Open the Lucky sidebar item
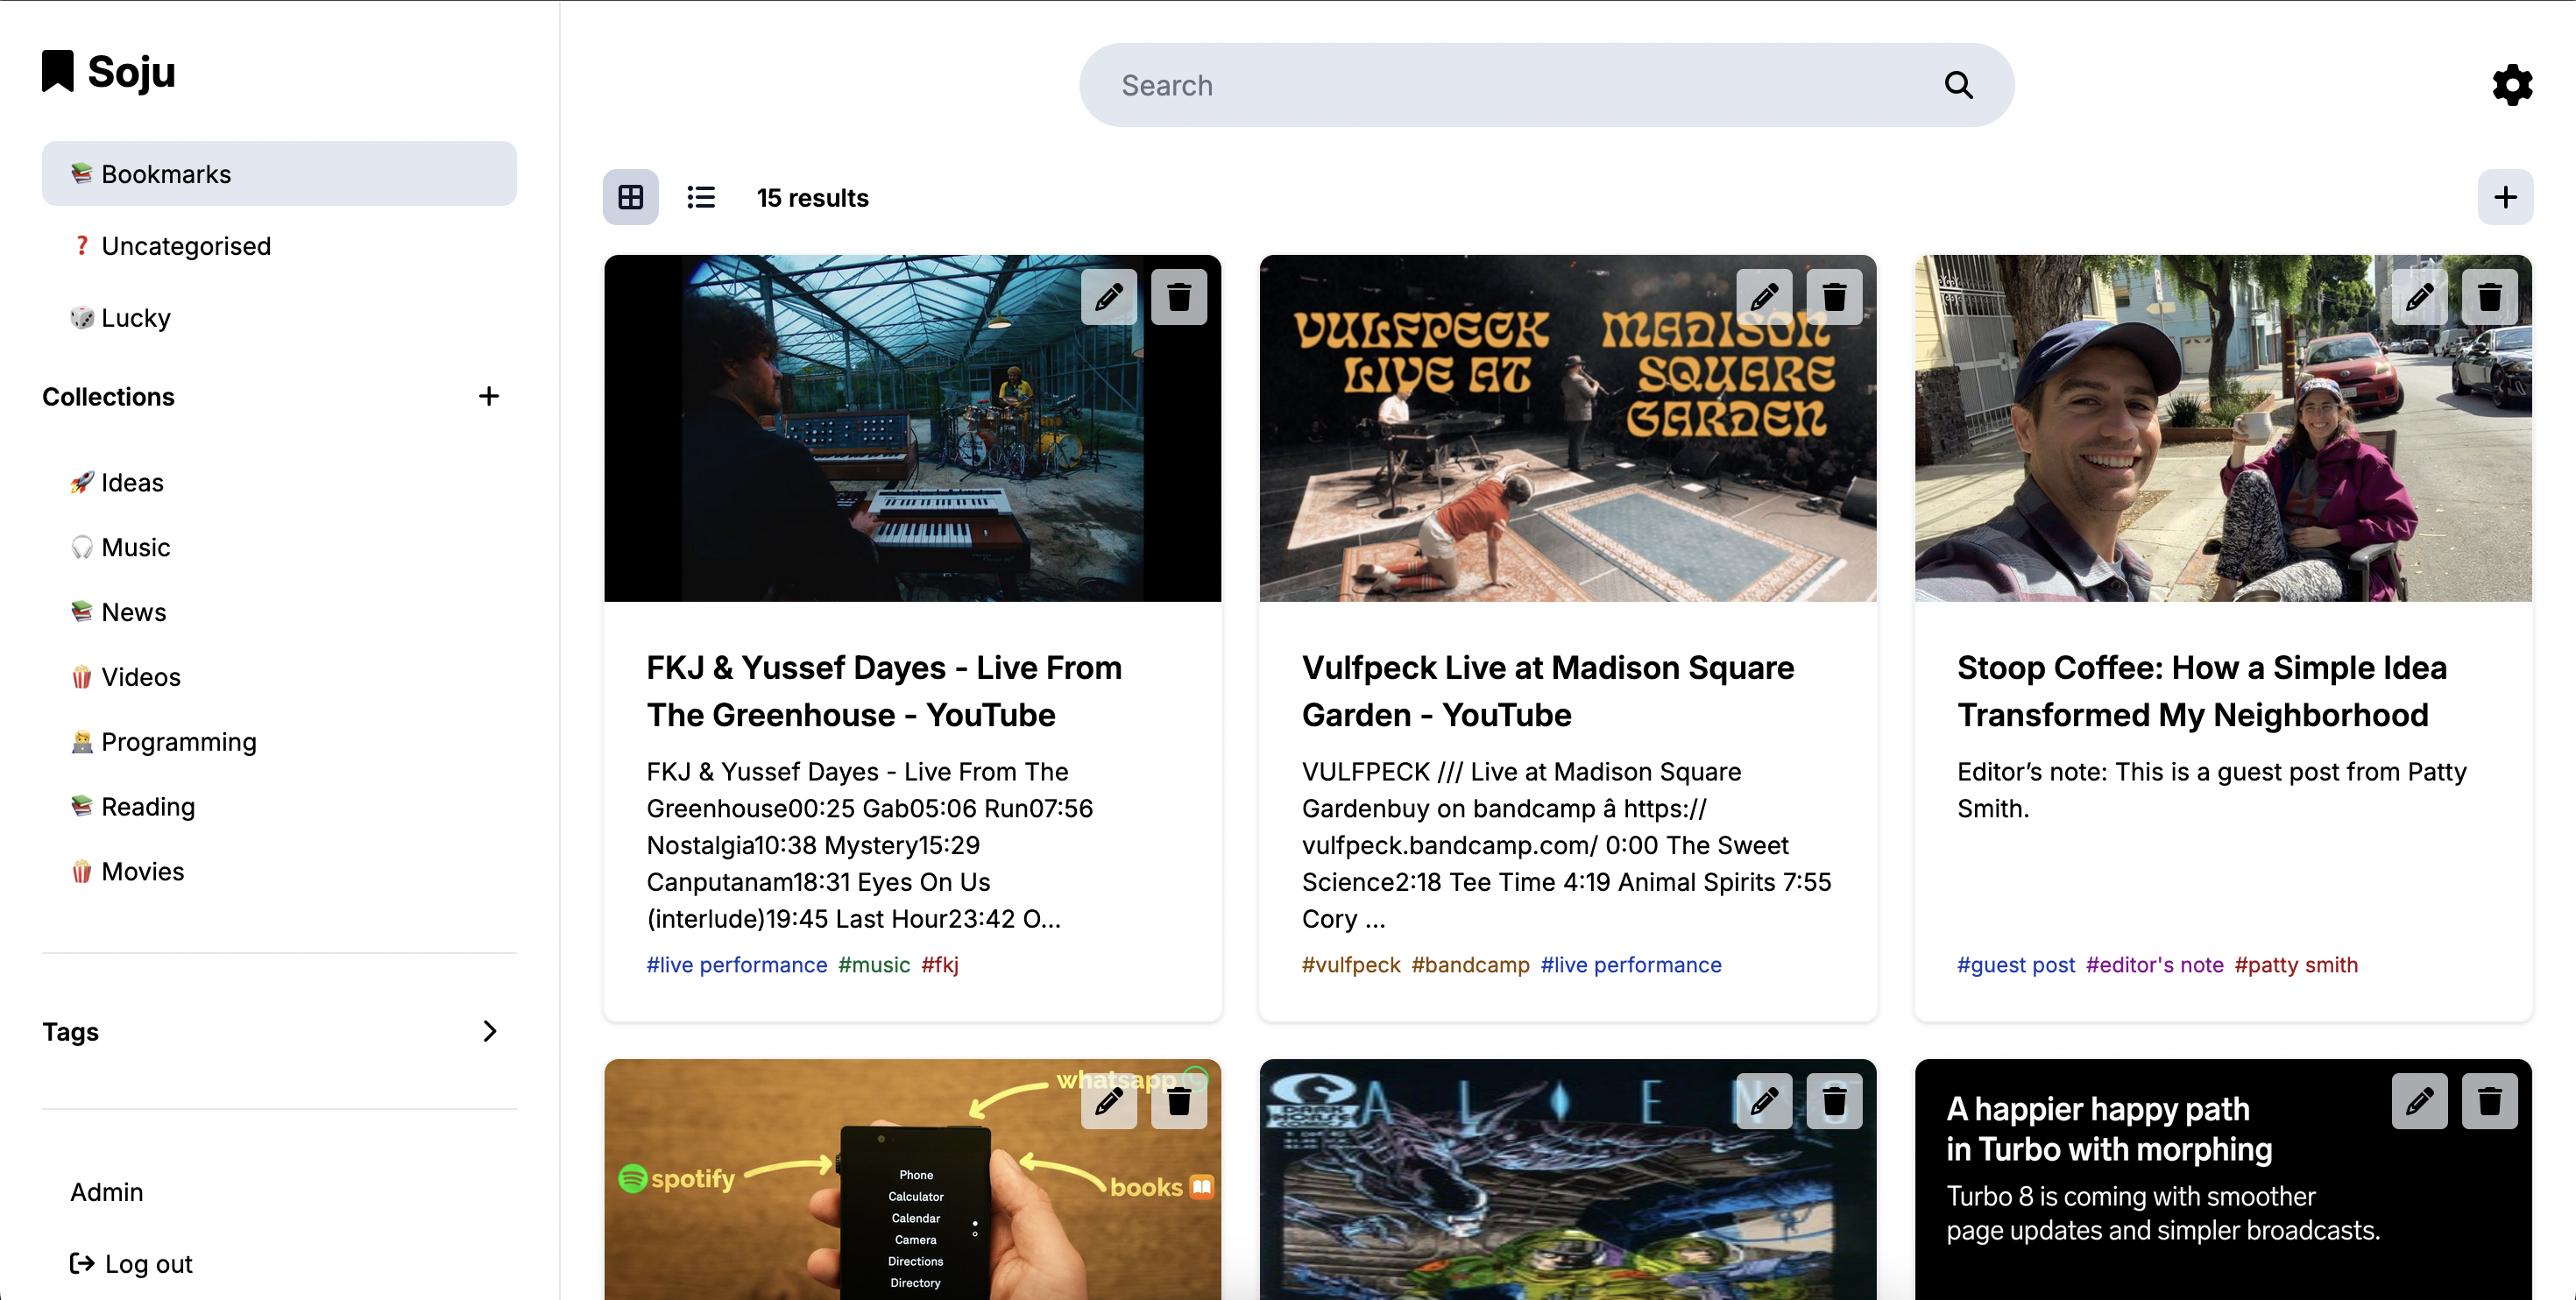Viewport: 2576px width, 1300px height. pos(279,318)
